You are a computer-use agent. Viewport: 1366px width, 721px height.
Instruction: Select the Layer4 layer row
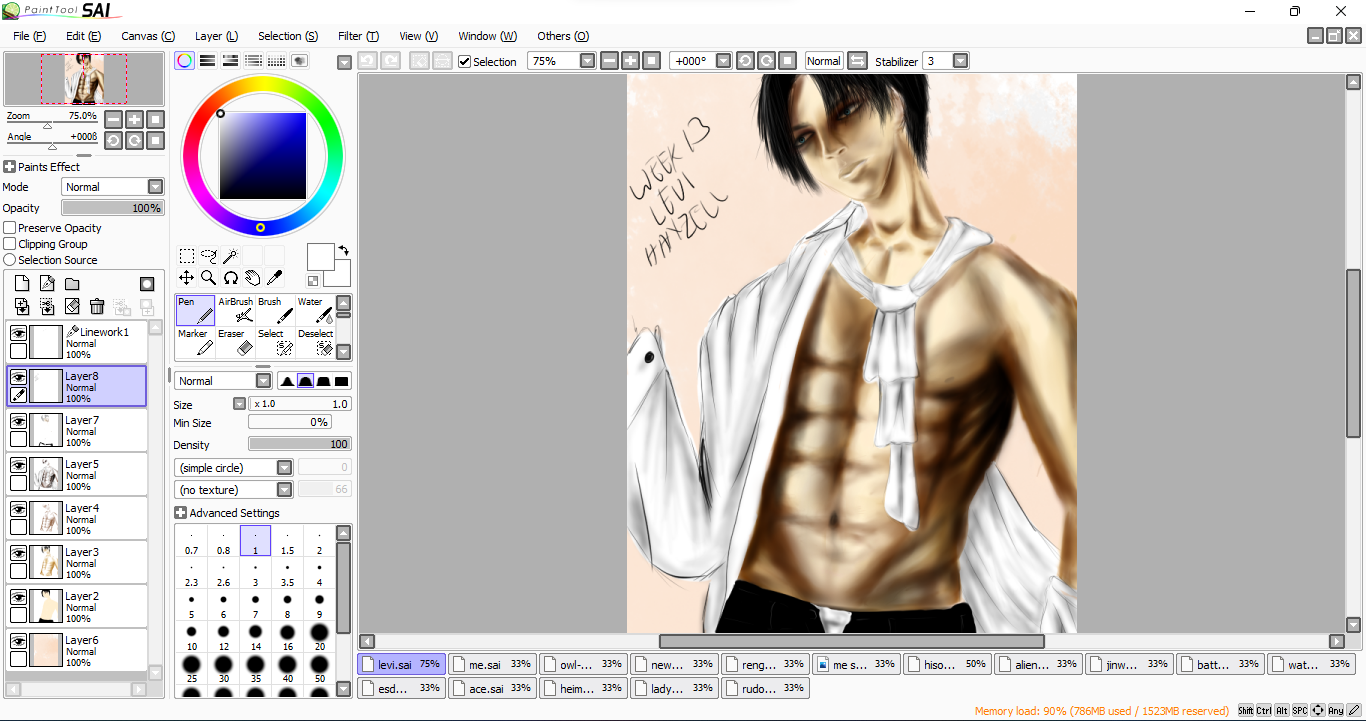[77, 519]
